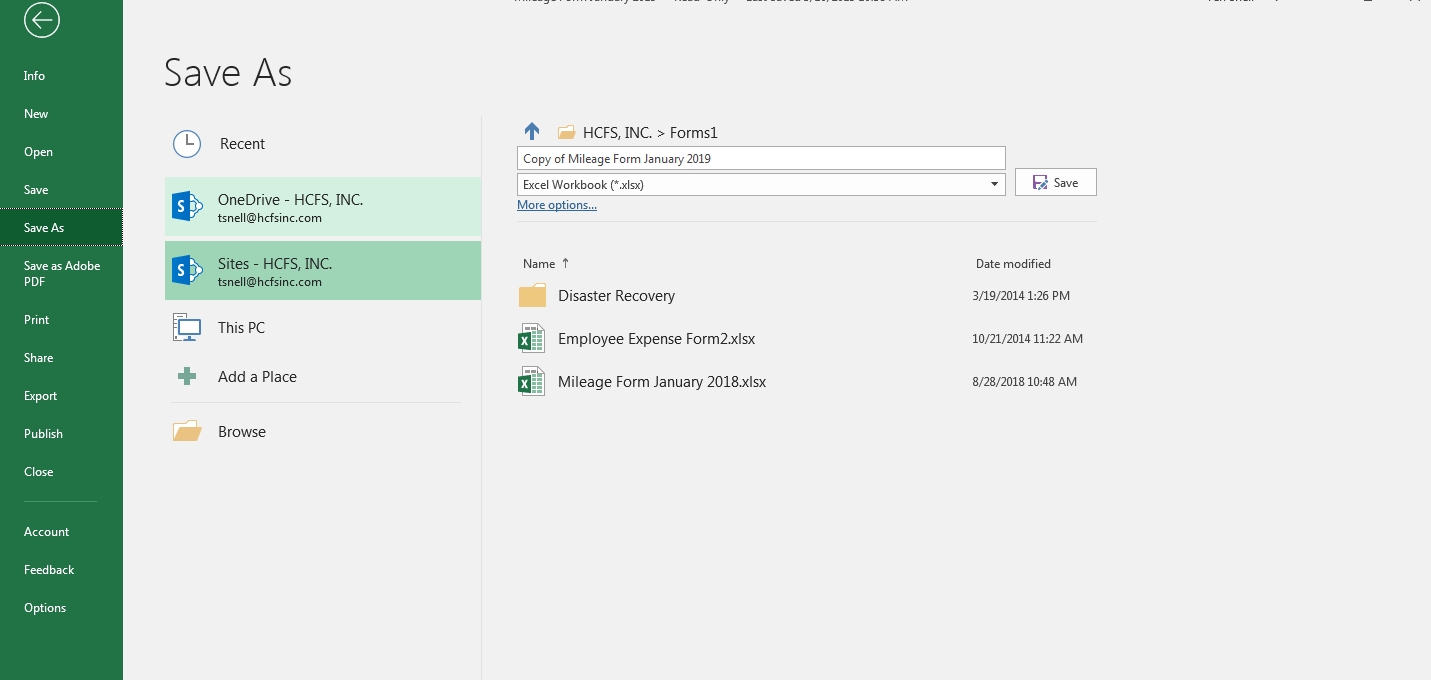
Task: Click the Browse folder icon
Action: [187, 432]
